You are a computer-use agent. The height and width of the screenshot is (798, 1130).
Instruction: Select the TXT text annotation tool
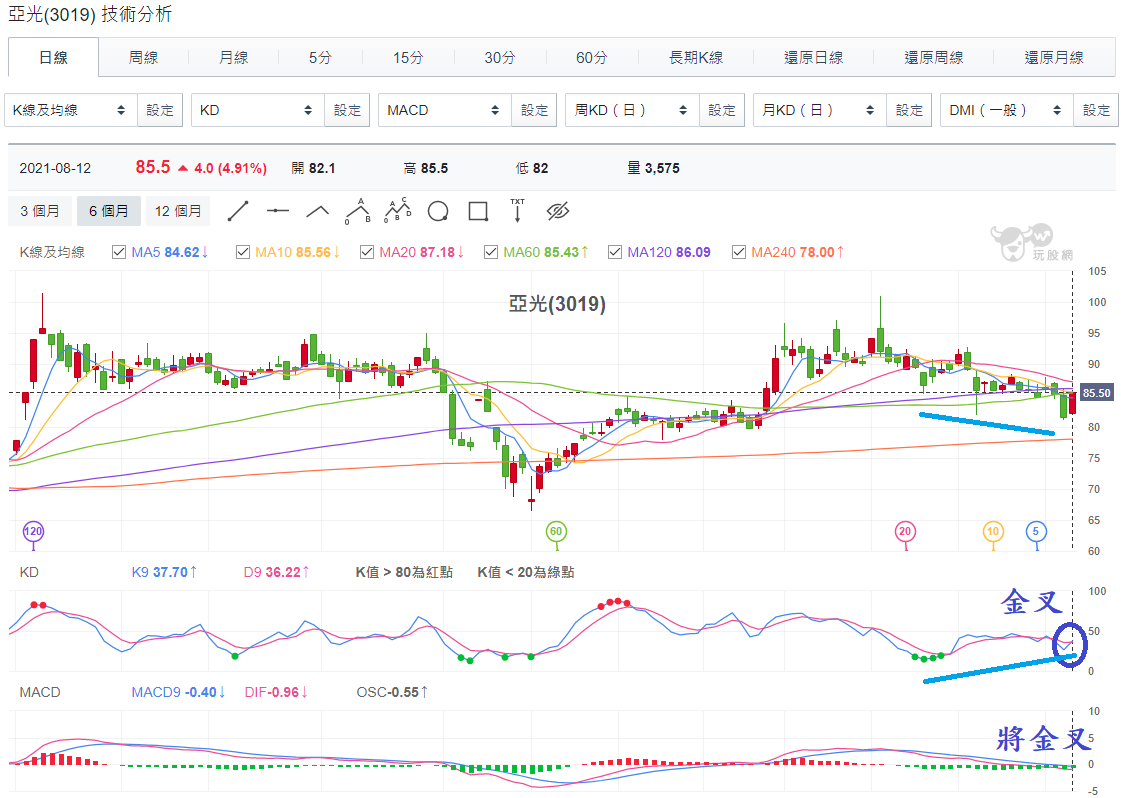[x=517, y=210]
